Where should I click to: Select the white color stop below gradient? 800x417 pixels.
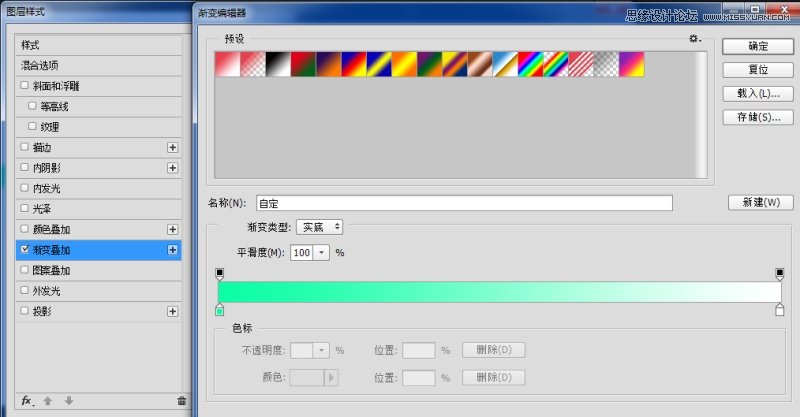[x=780, y=309]
